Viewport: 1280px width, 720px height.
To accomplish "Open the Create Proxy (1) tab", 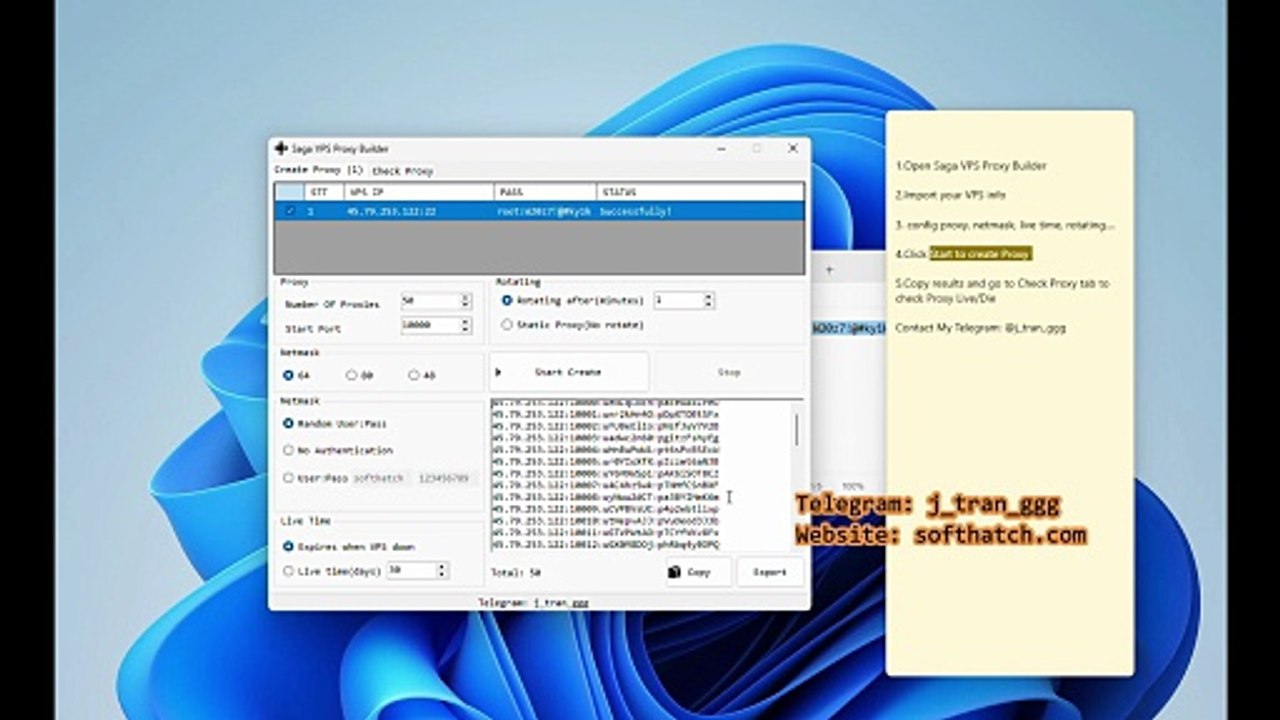I will (x=319, y=170).
